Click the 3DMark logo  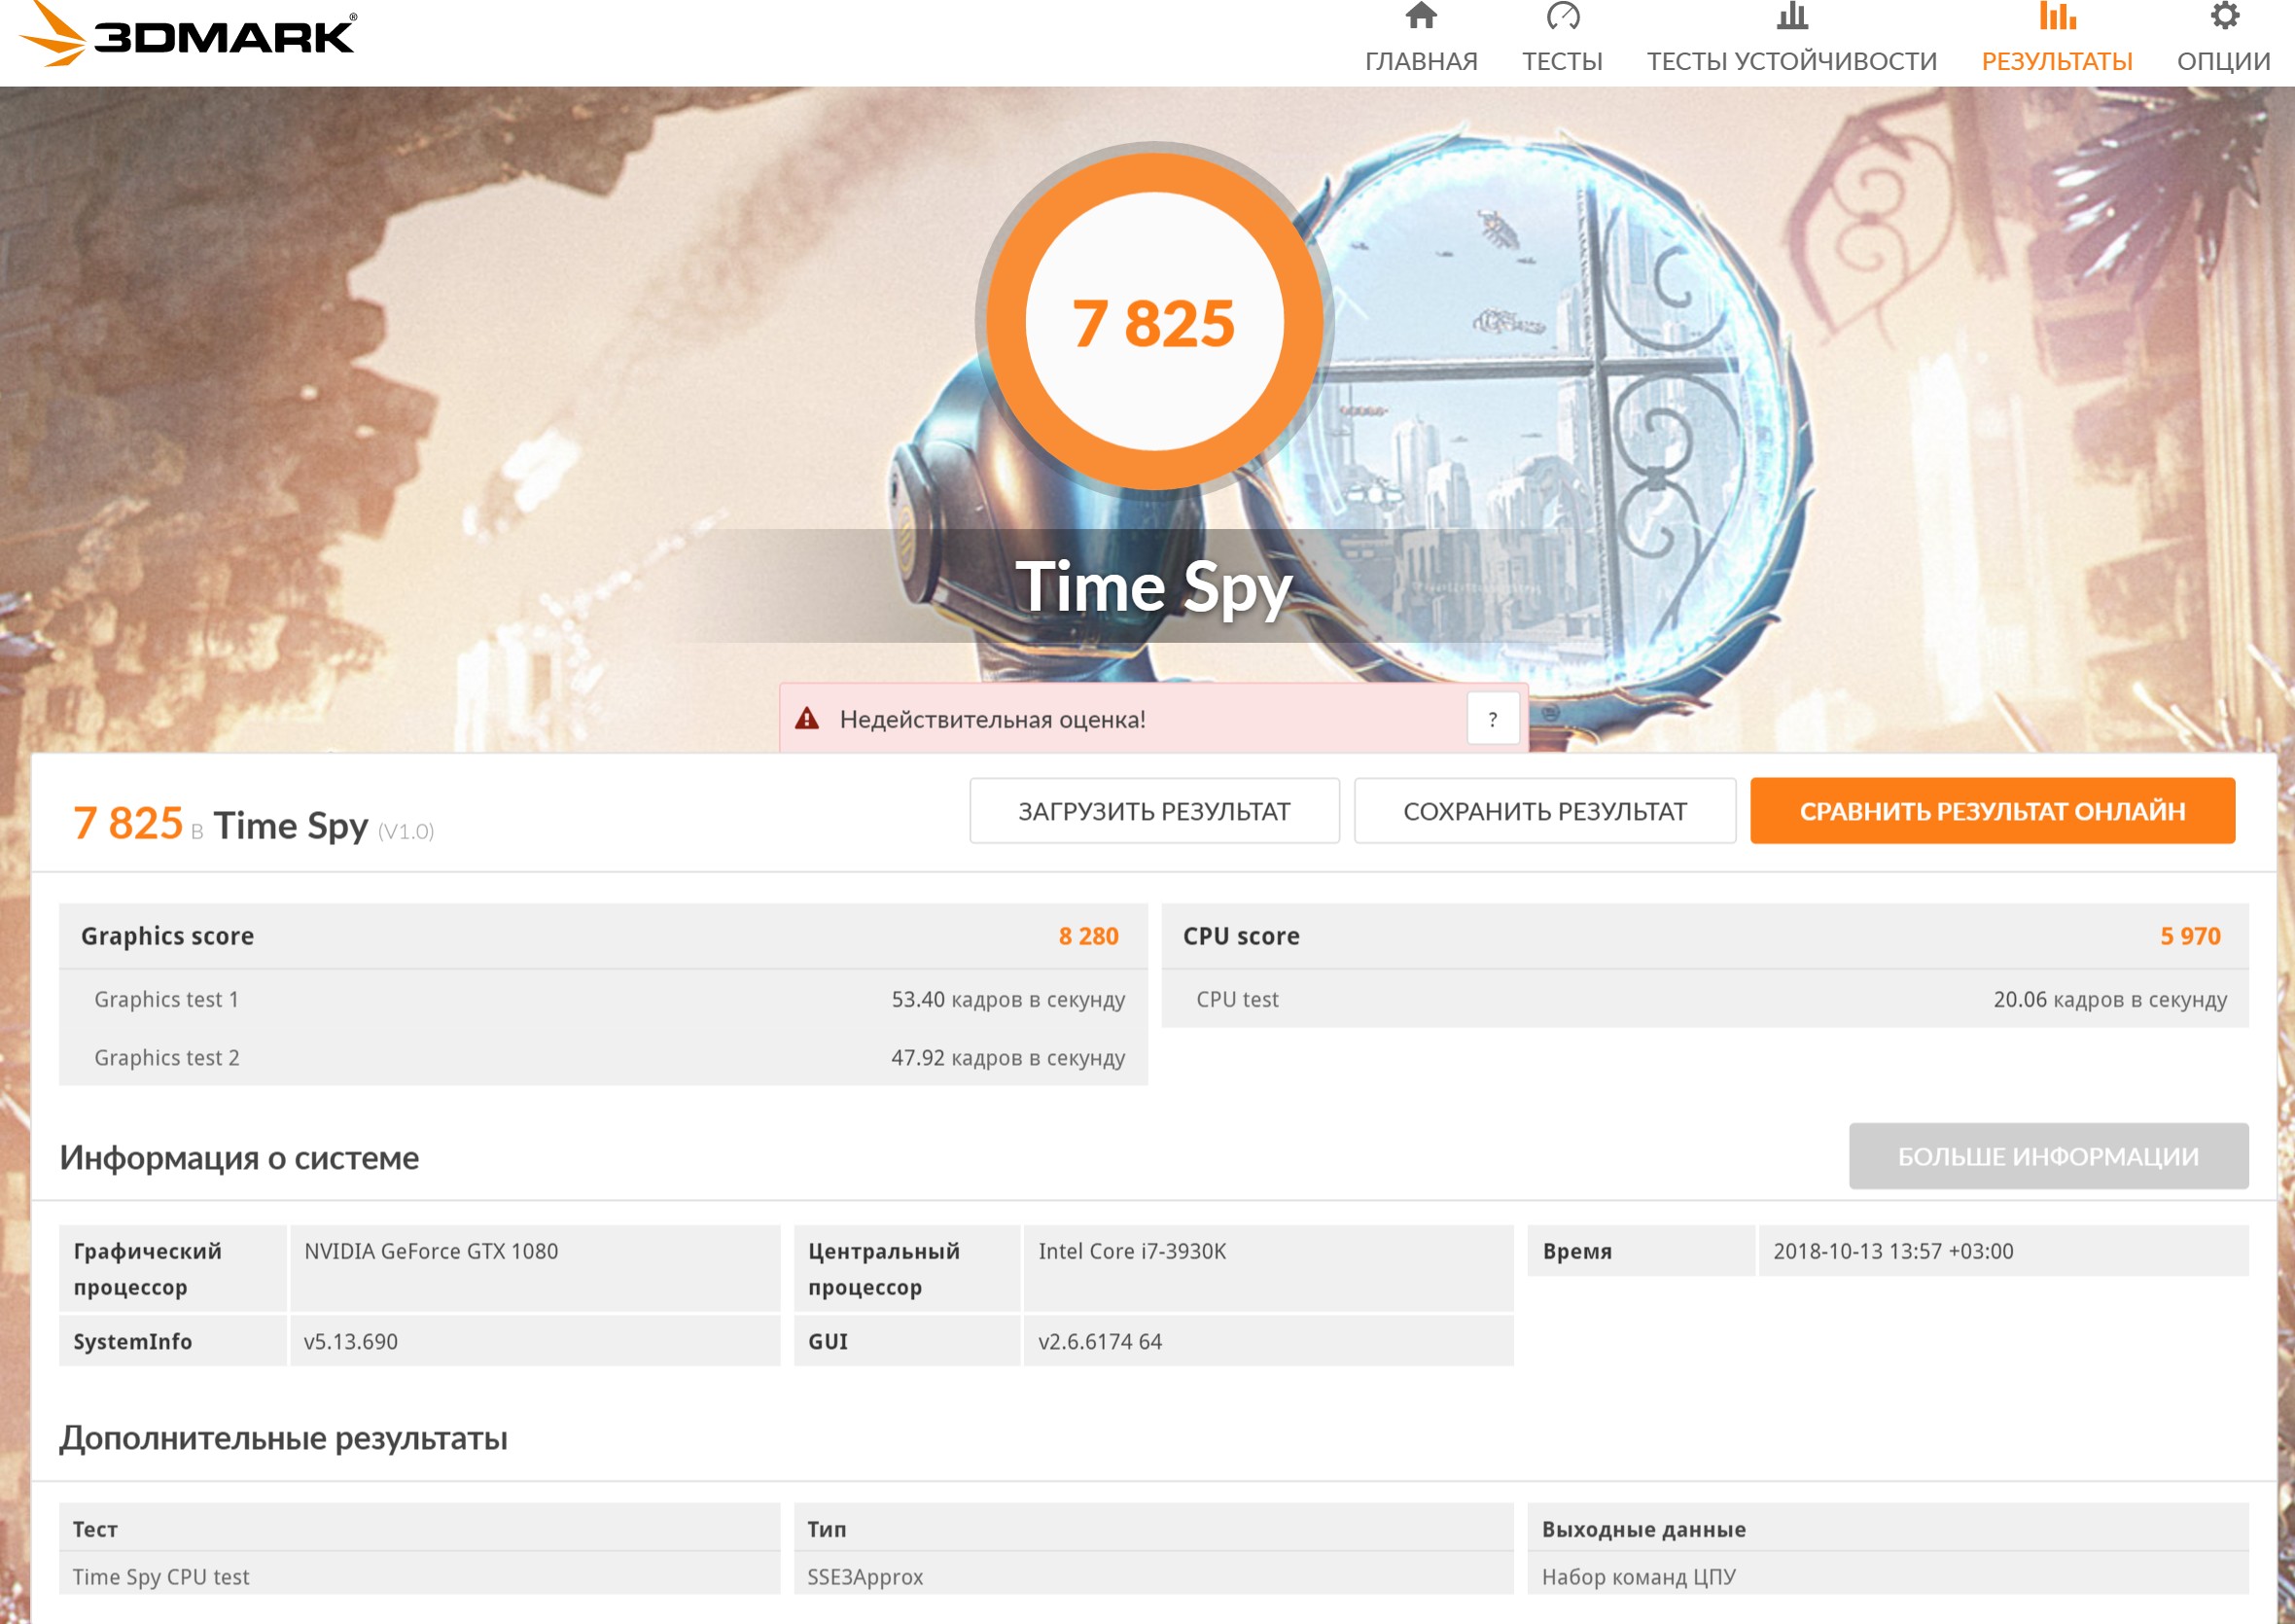pyautogui.click(x=190, y=35)
